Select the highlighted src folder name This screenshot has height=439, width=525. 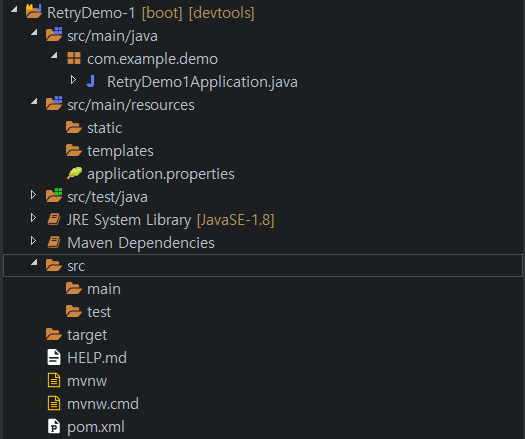76,267
